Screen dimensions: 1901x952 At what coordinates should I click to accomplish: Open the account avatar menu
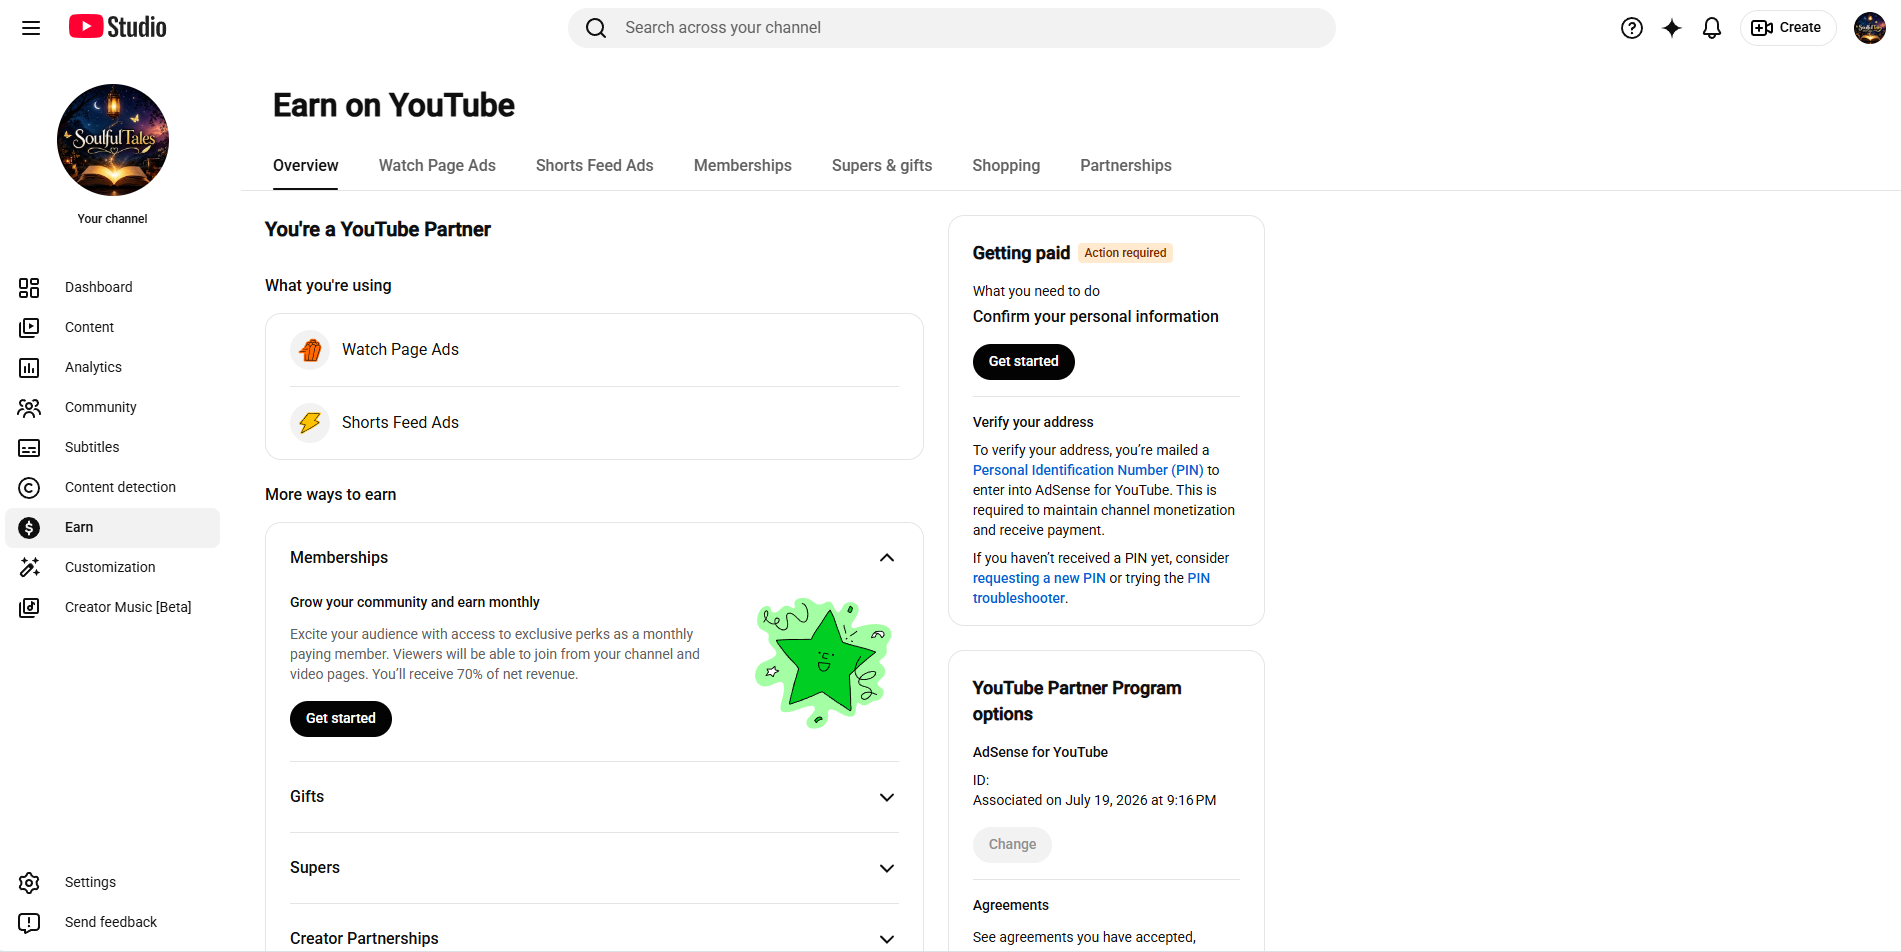tap(1870, 28)
